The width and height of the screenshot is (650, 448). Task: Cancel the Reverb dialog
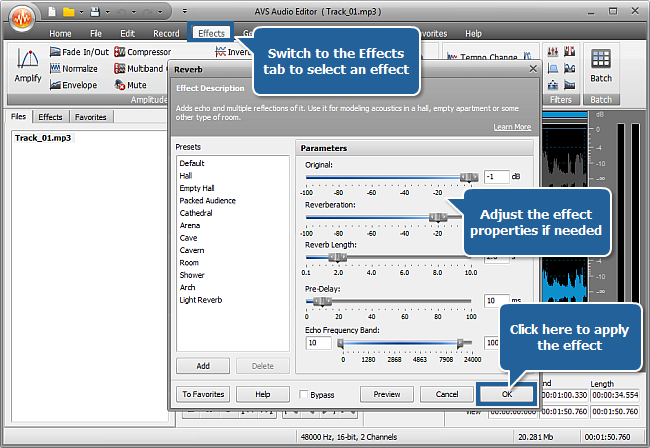pyautogui.click(x=447, y=394)
